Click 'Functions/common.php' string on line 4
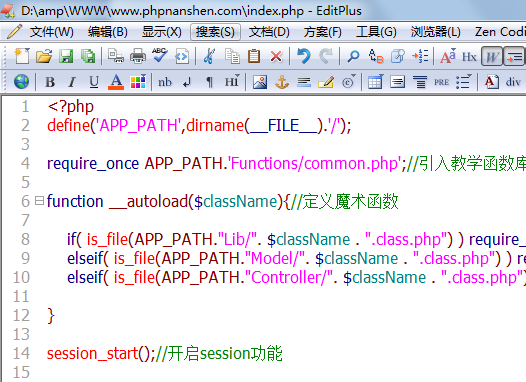 tap(314, 164)
